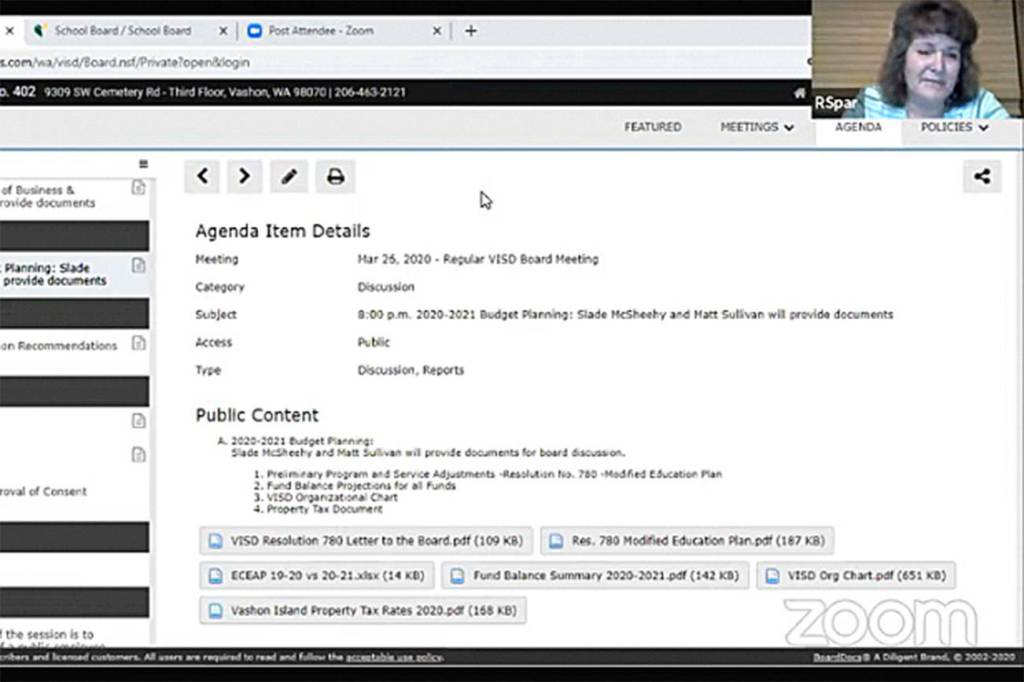
Task: Click the previous item arrow button
Action: pyautogui.click(x=202, y=176)
